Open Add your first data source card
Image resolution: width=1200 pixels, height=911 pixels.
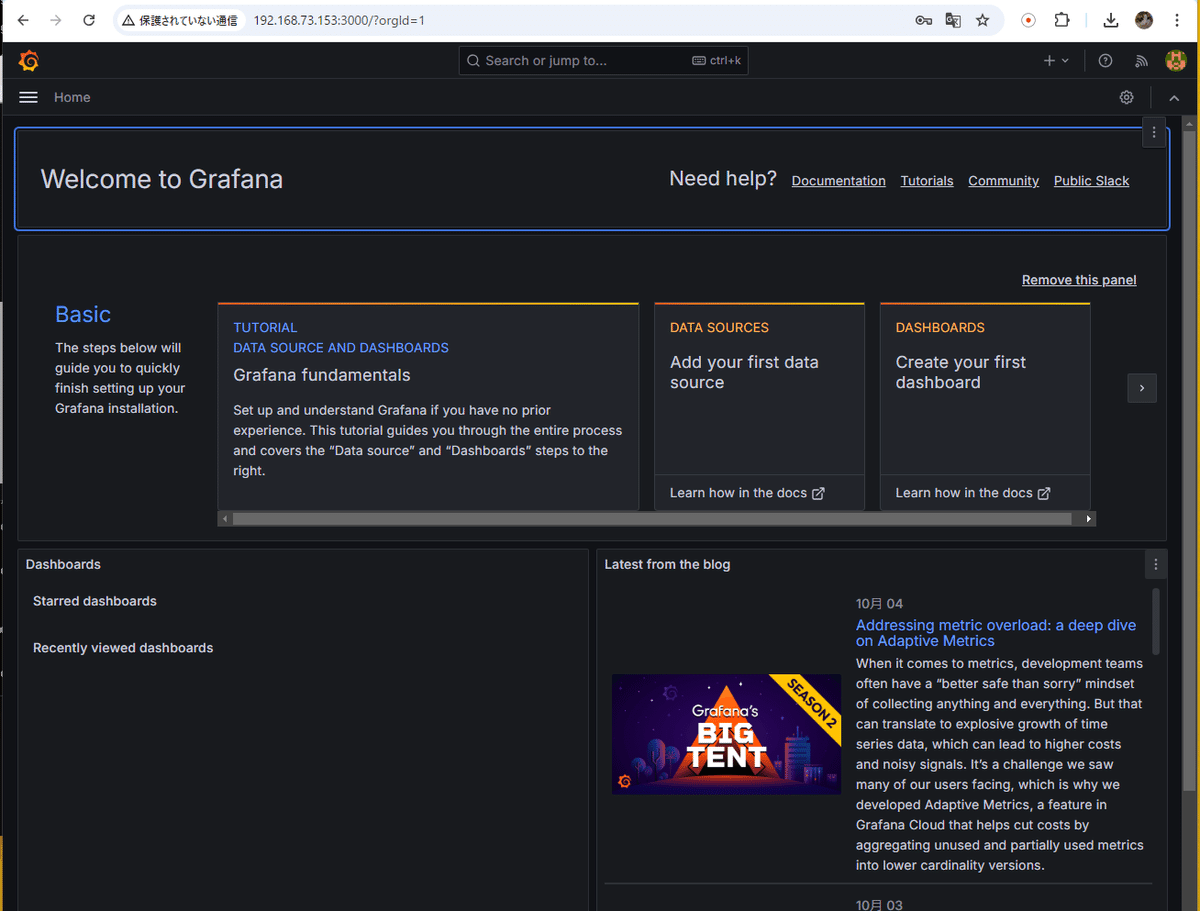point(759,388)
